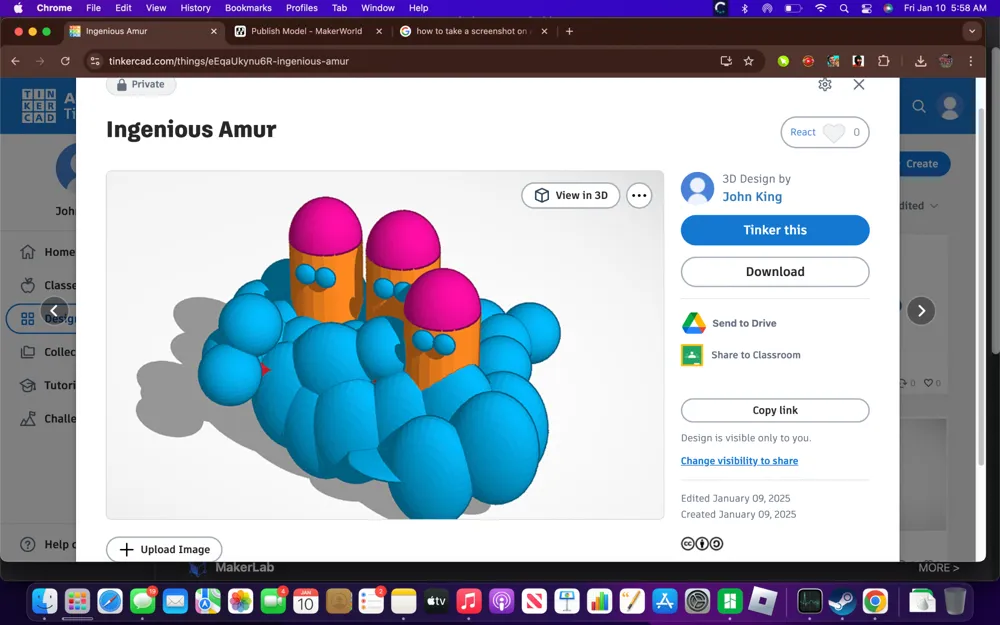The image size is (1000, 625).
Task: Go to next design arrow
Action: pos(921,311)
